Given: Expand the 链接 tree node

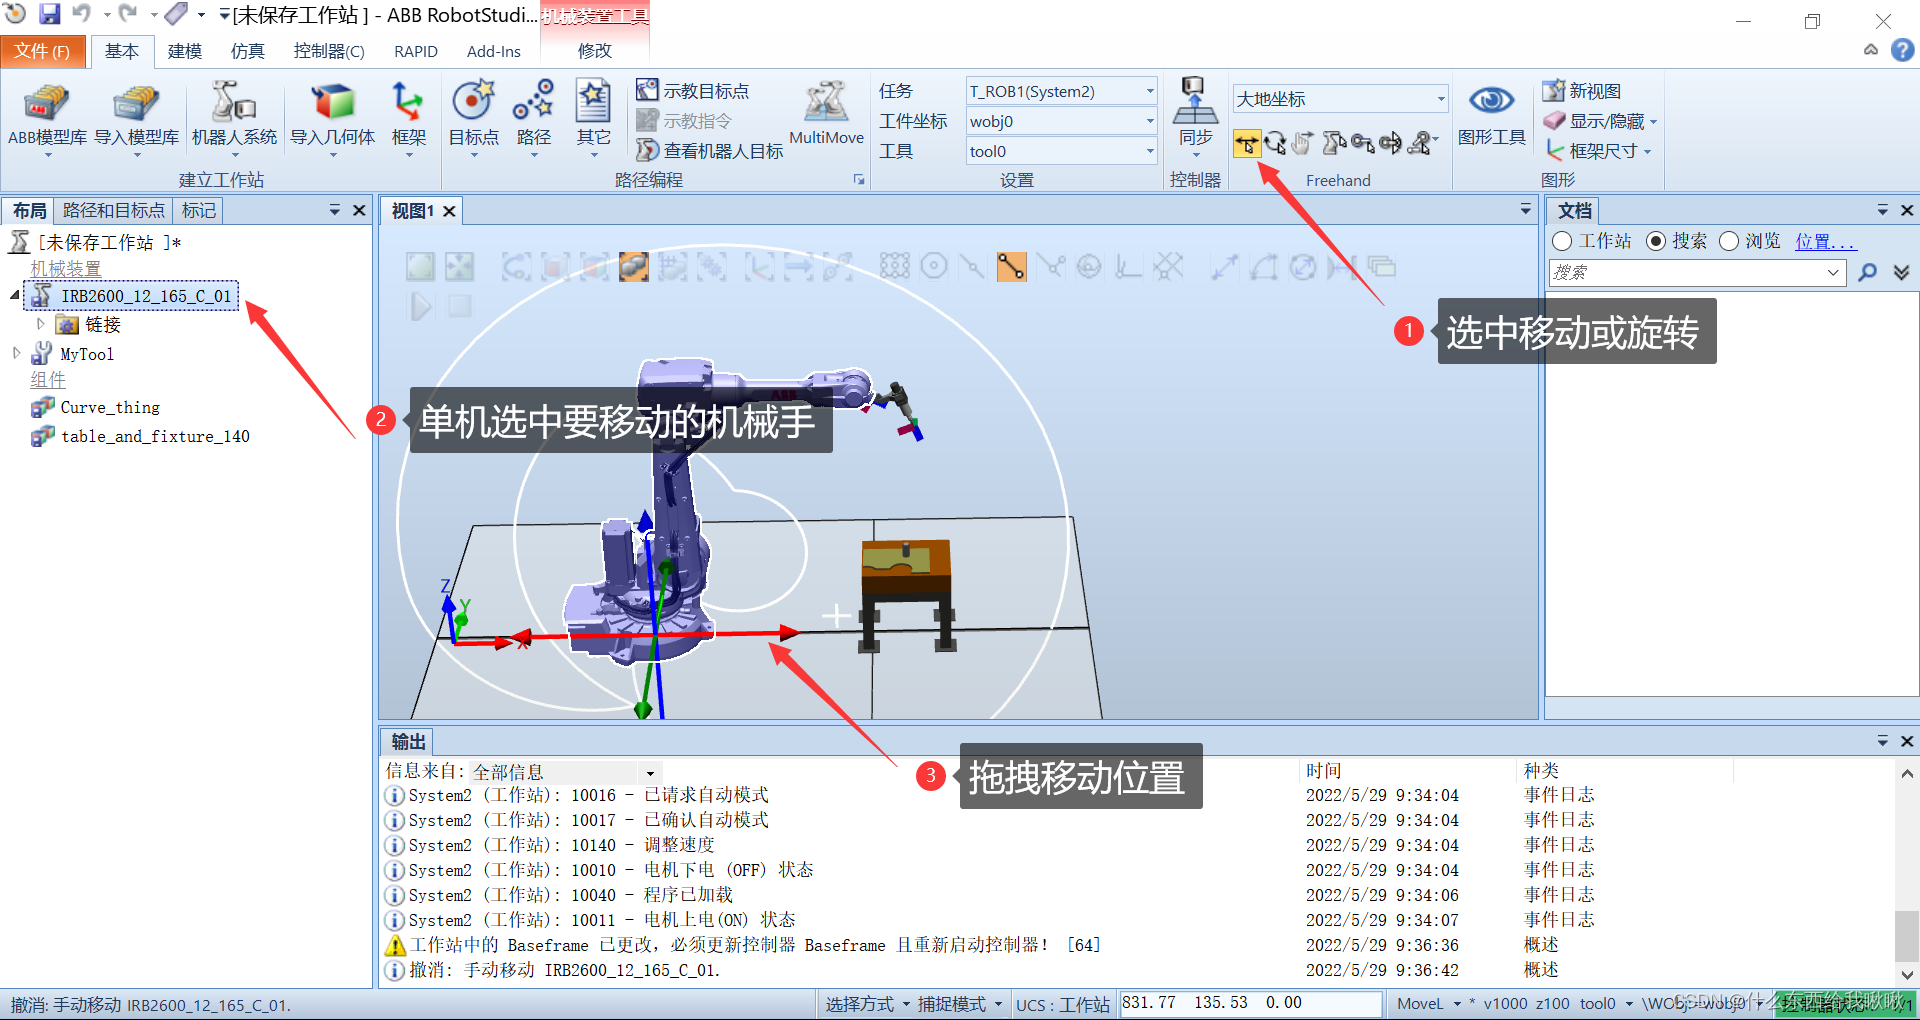Looking at the screenshot, I should pyautogui.click(x=41, y=324).
